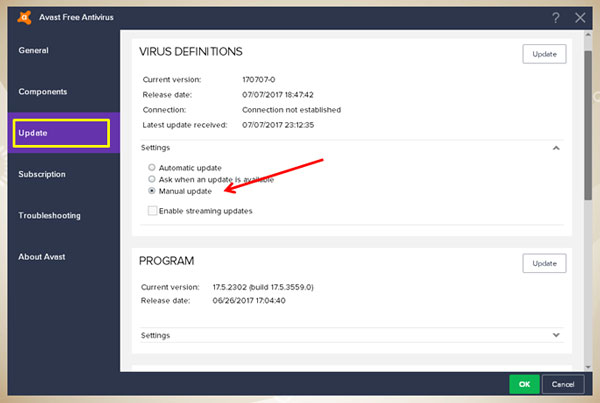Image resolution: width=600 pixels, height=403 pixels.
Task: Select Ask when an update is available
Action: (x=152, y=179)
